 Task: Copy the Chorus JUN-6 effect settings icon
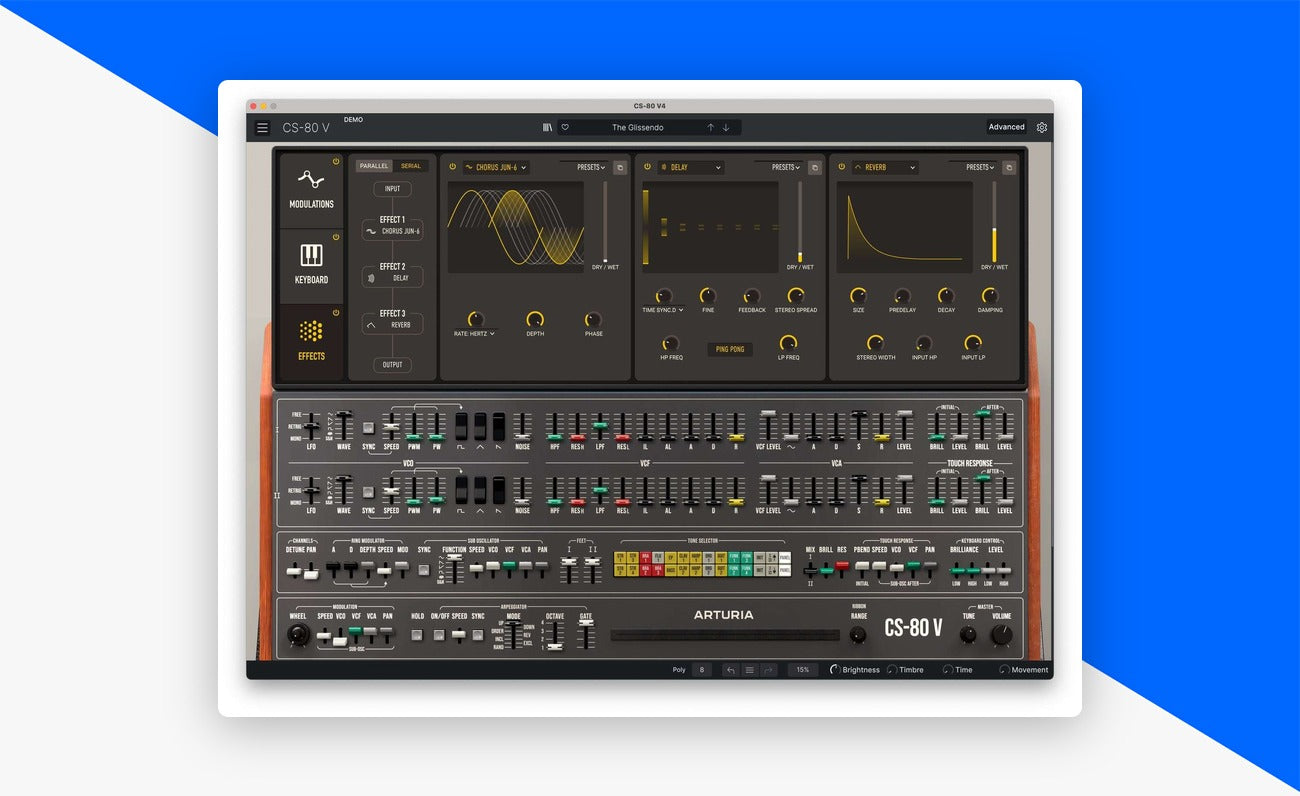(620, 168)
